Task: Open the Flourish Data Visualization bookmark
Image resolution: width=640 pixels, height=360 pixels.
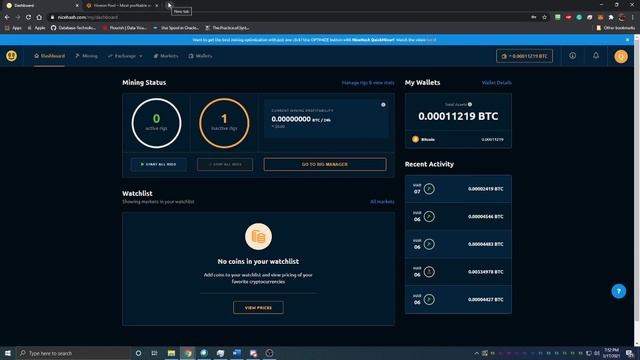Action: click(x=125, y=28)
